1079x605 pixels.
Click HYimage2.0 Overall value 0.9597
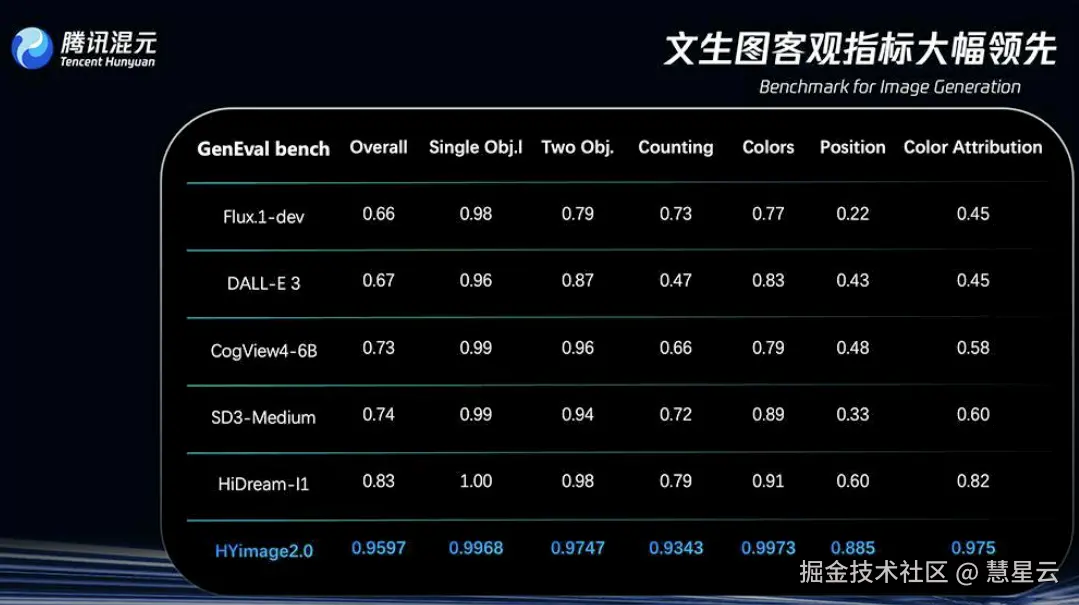[x=378, y=549]
